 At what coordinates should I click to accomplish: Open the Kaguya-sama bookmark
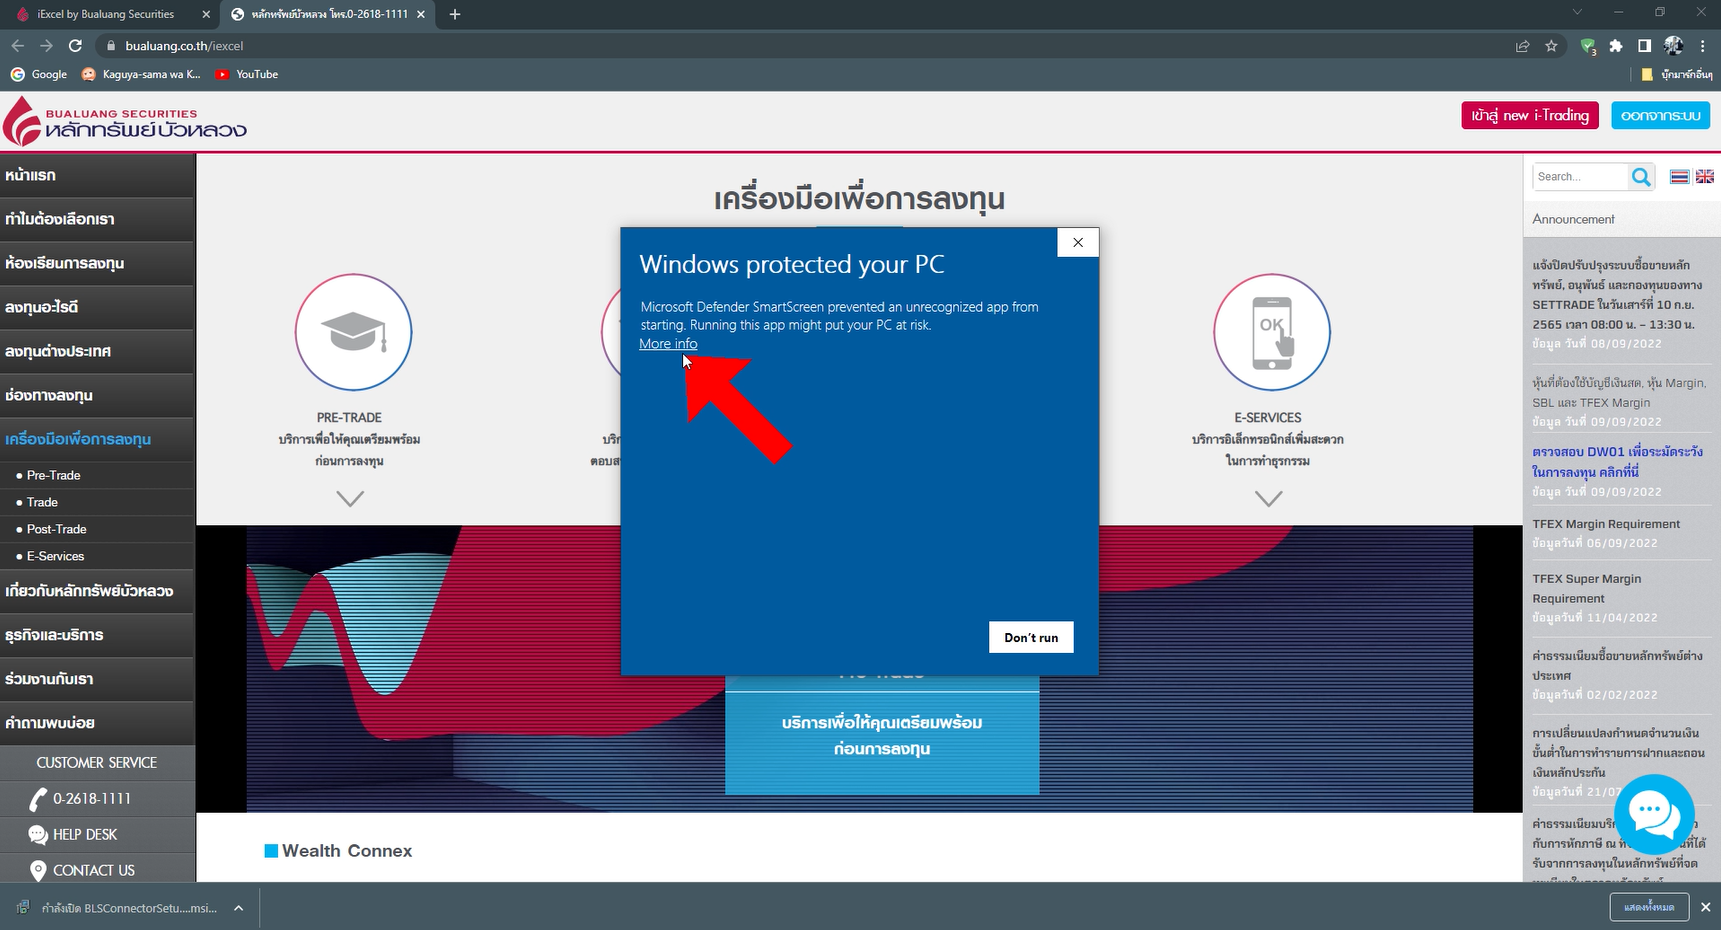(141, 74)
